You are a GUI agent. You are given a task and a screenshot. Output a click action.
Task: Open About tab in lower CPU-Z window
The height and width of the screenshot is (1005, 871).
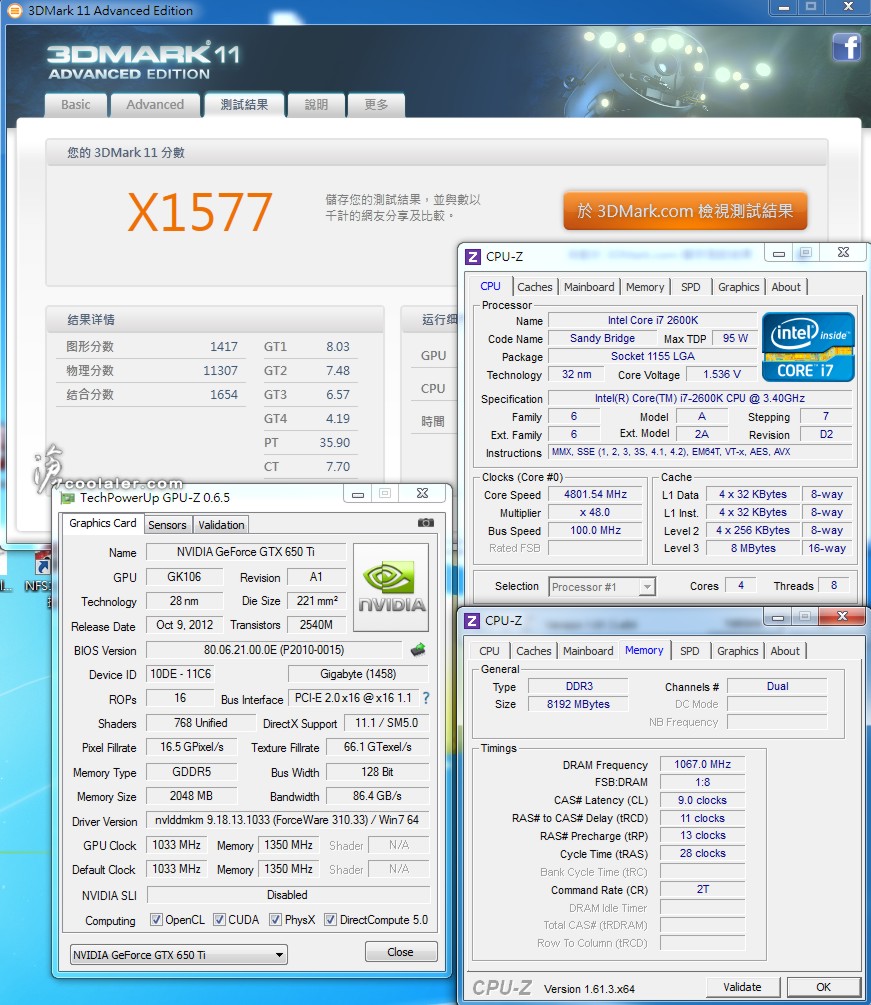click(784, 651)
